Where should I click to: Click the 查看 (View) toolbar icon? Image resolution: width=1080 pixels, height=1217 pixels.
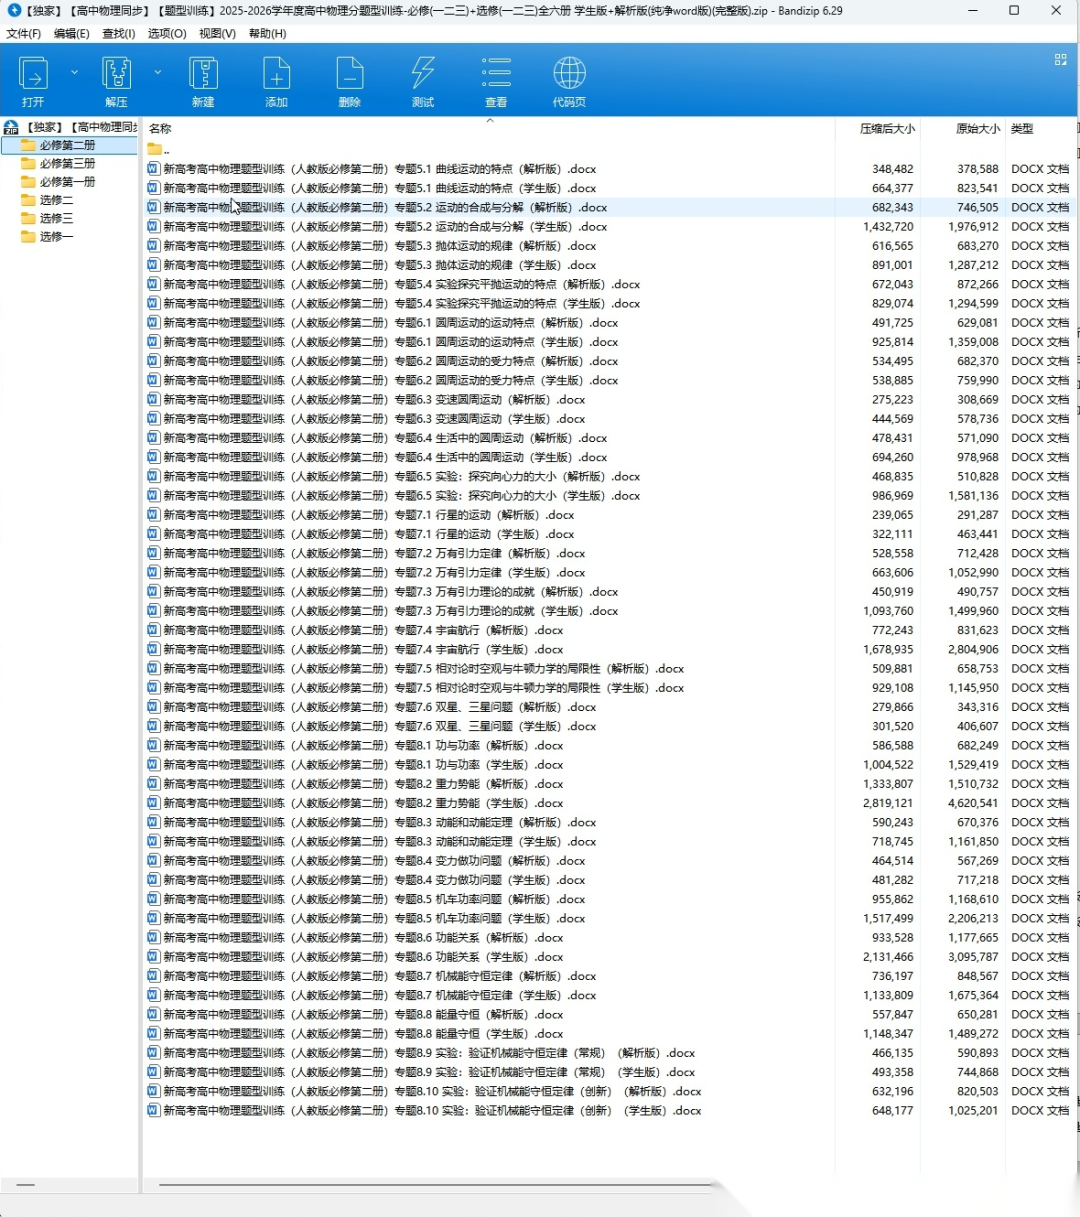point(496,80)
